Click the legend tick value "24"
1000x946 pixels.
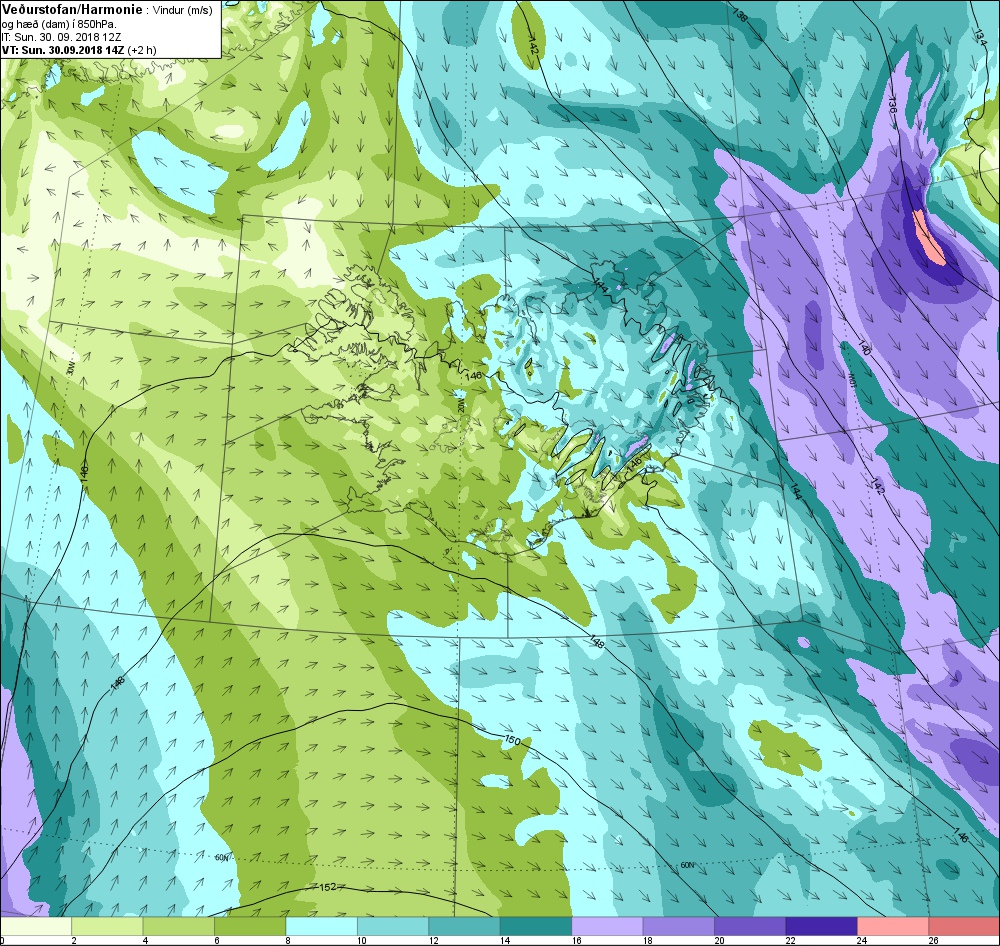[862, 940]
